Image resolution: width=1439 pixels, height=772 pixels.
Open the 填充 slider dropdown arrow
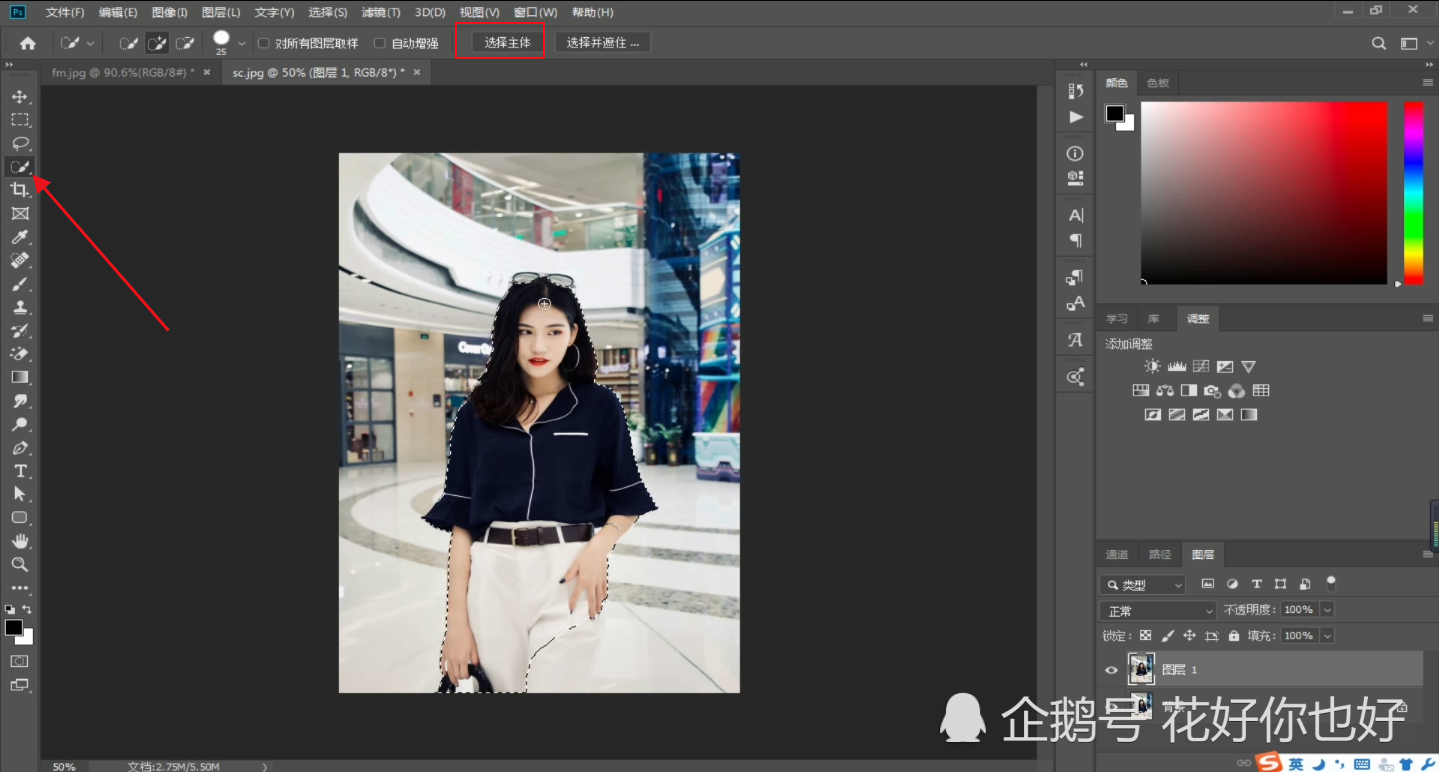point(1327,636)
